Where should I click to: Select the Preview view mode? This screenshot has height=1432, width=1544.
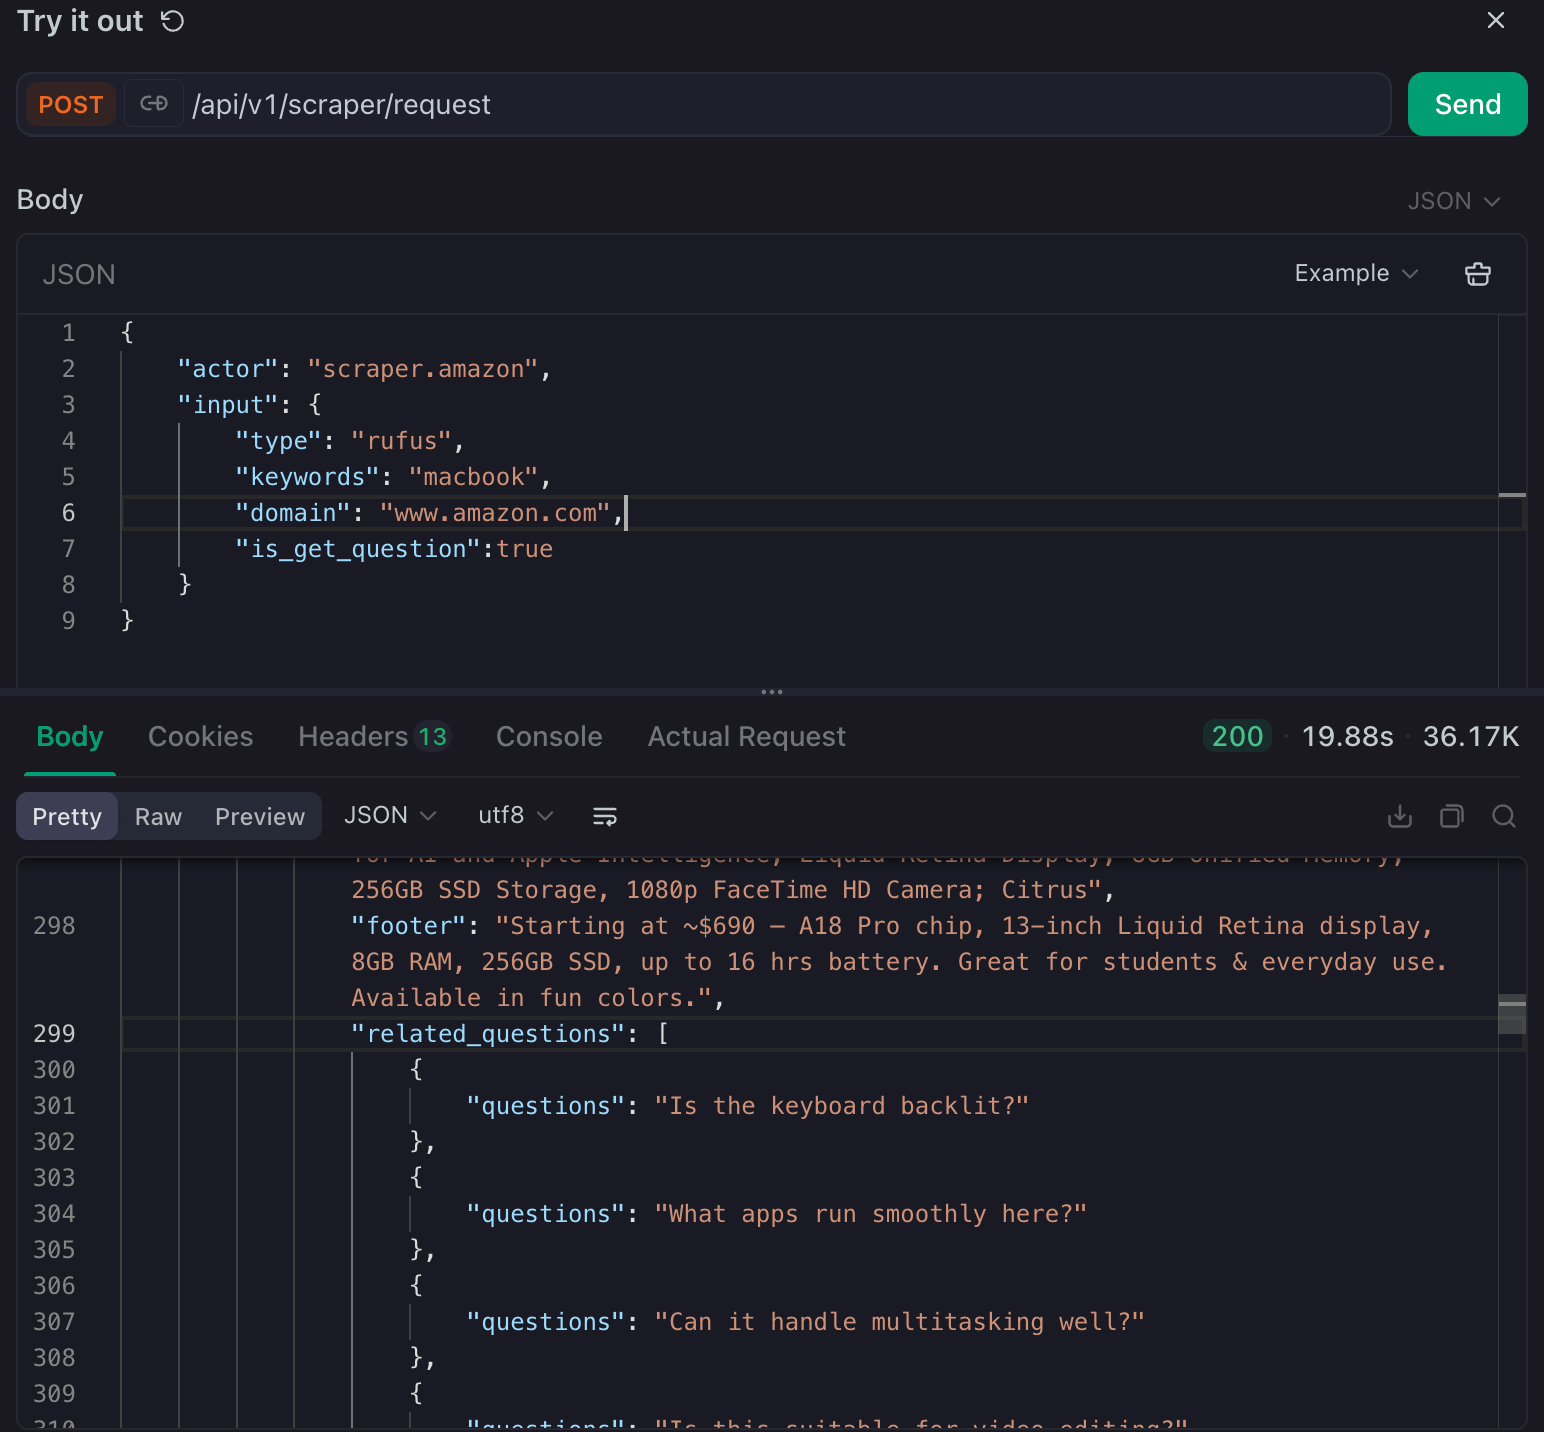[x=260, y=816]
